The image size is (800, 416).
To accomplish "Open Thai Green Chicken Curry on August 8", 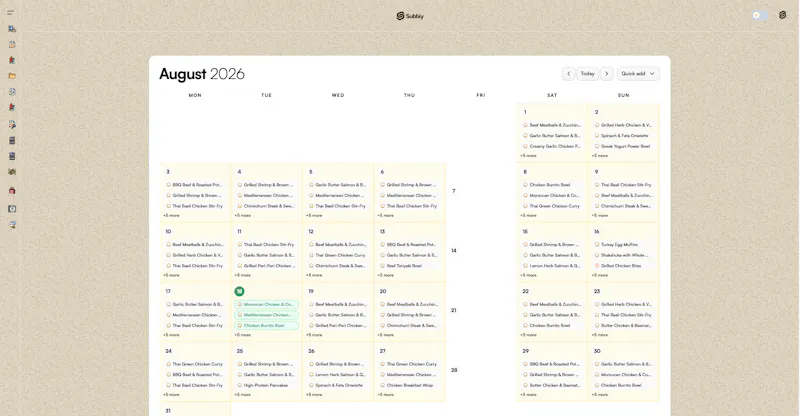I will point(552,206).
